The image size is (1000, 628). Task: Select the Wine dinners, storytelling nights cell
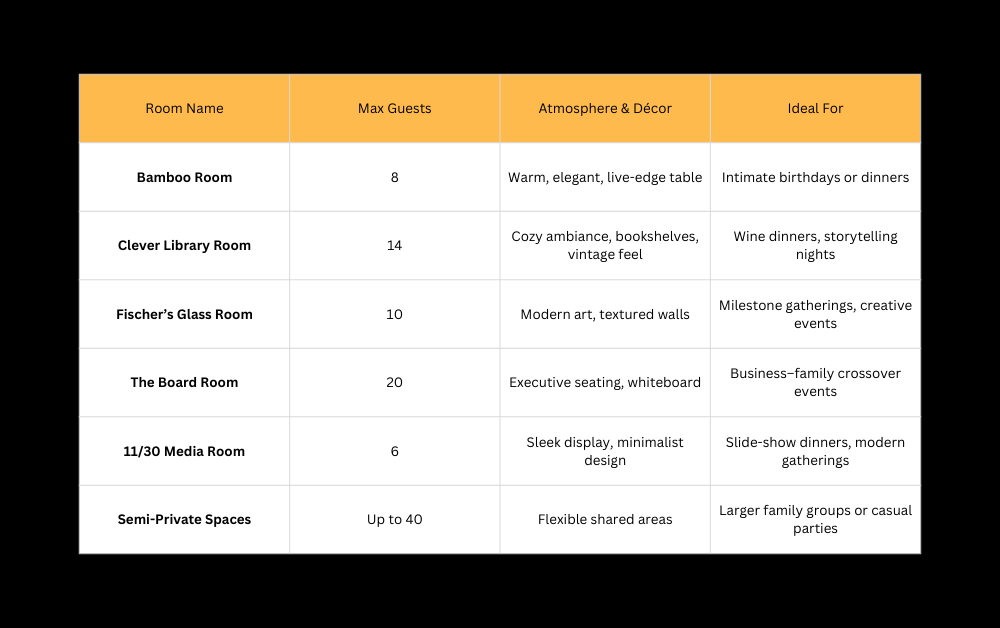pos(815,245)
